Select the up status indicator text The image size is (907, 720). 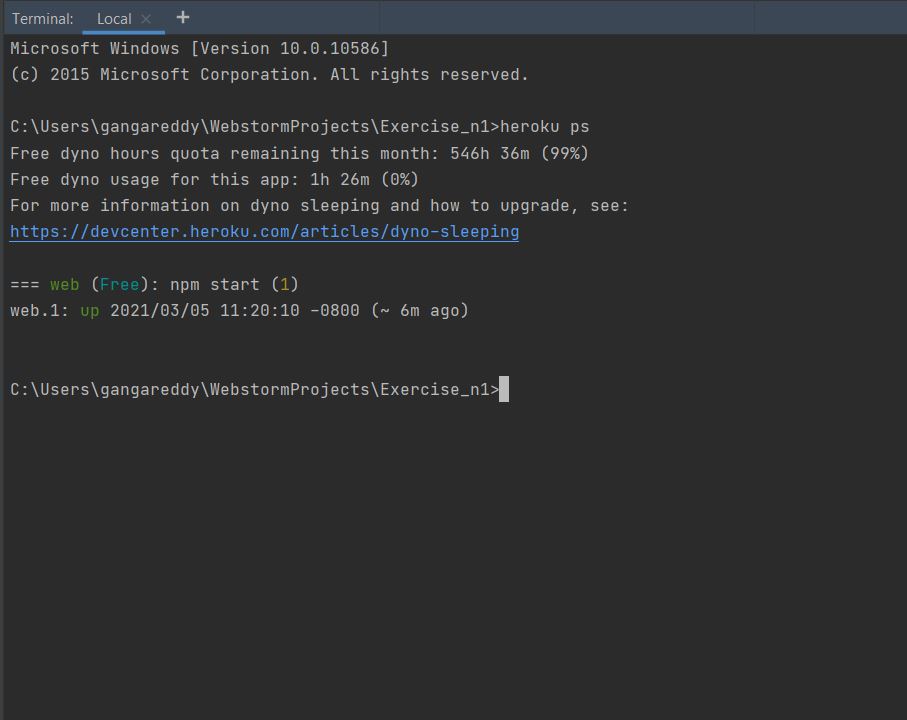(90, 310)
